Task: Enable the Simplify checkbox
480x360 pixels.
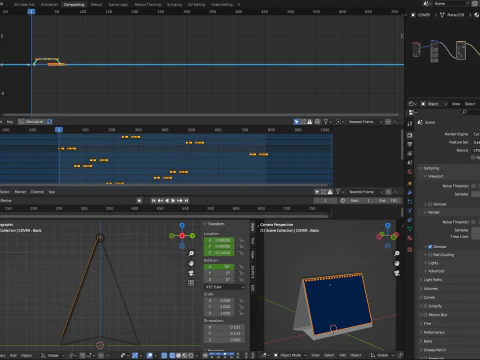Action: [x=425, y=306]
